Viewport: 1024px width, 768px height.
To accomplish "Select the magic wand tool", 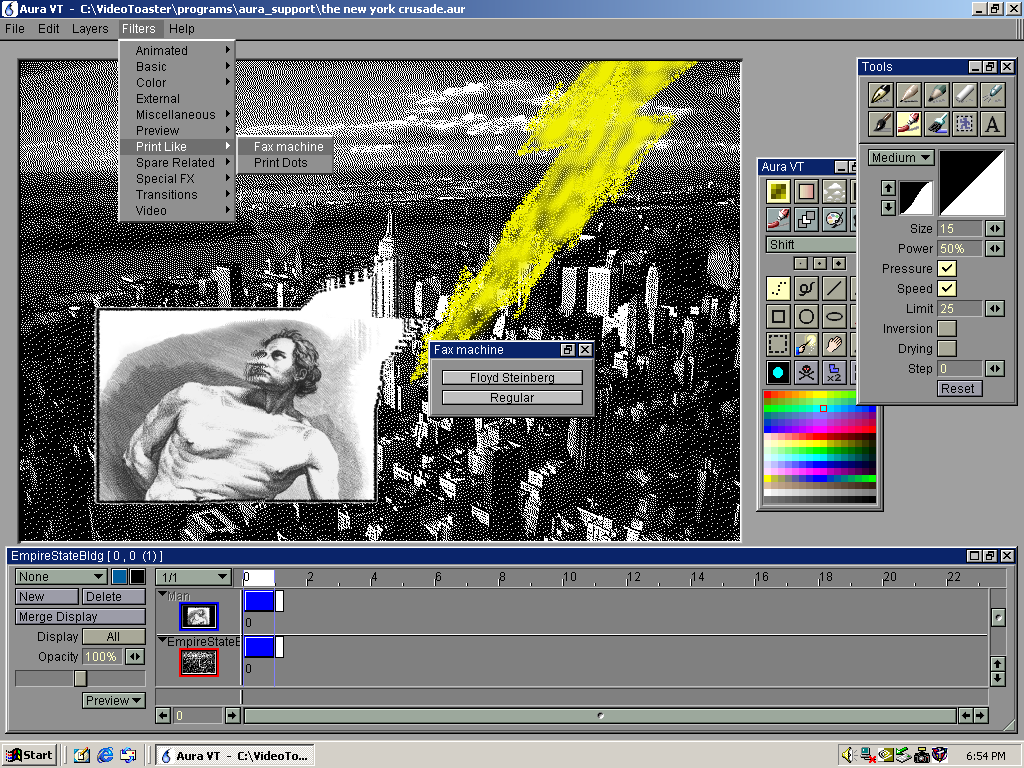I will pos(807,344).
